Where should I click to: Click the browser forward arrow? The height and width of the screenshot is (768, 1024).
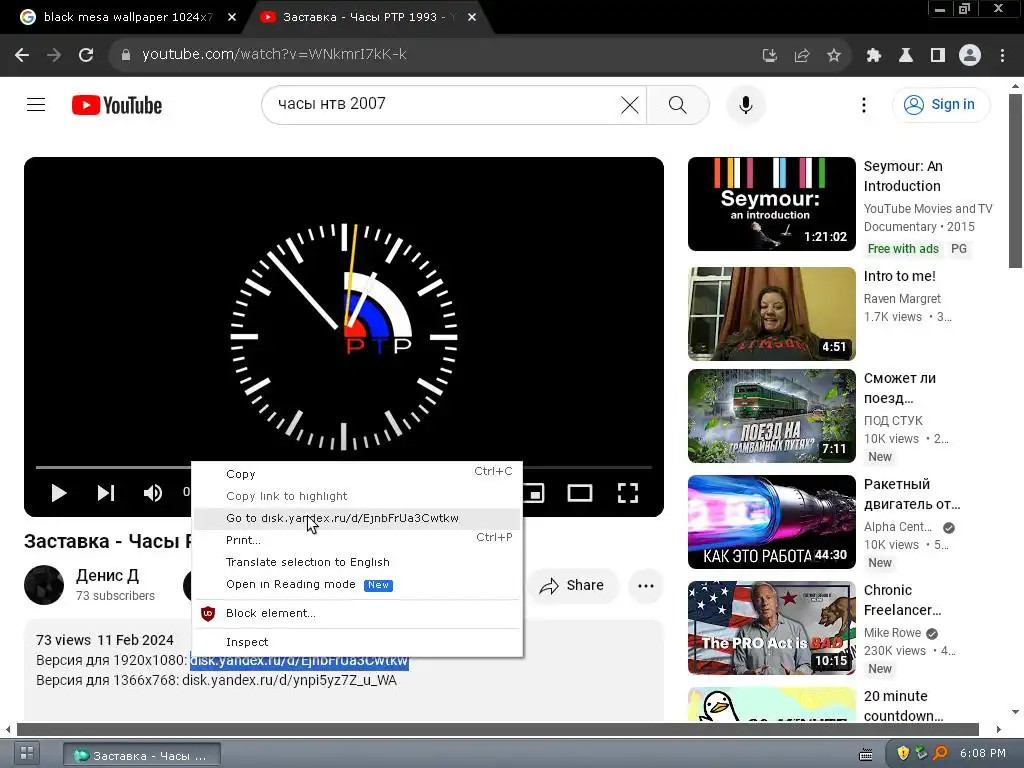54,55
